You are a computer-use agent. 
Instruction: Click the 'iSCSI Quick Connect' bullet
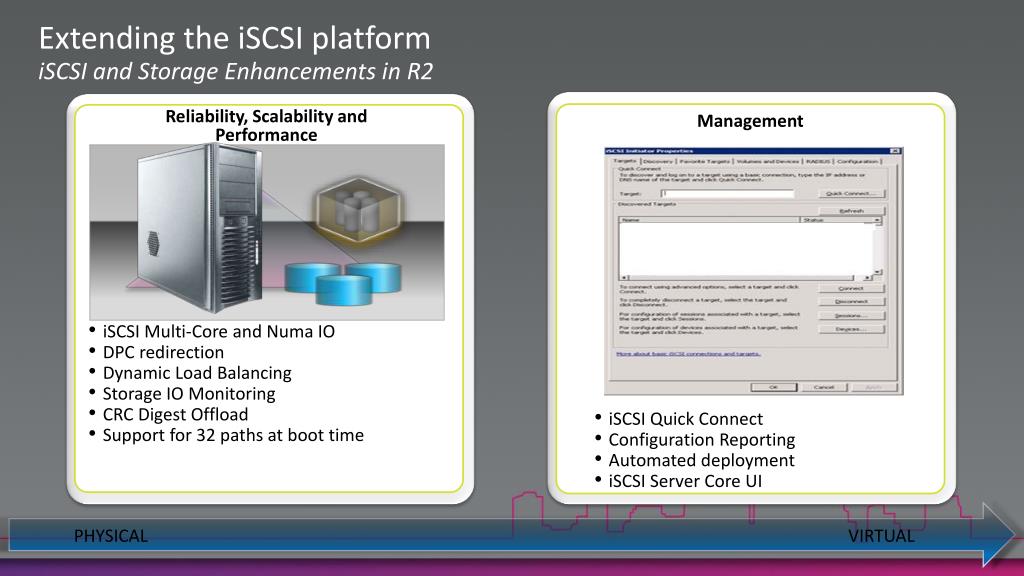point(686,419)
